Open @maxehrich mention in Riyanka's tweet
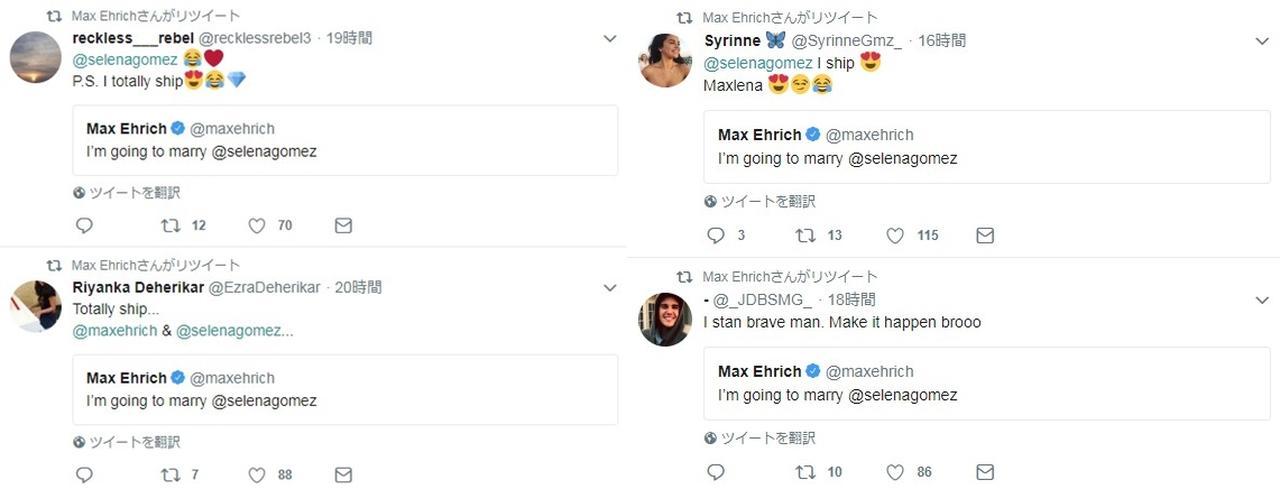Viewport: 1280px width, 489px height. tap(115, 331)
